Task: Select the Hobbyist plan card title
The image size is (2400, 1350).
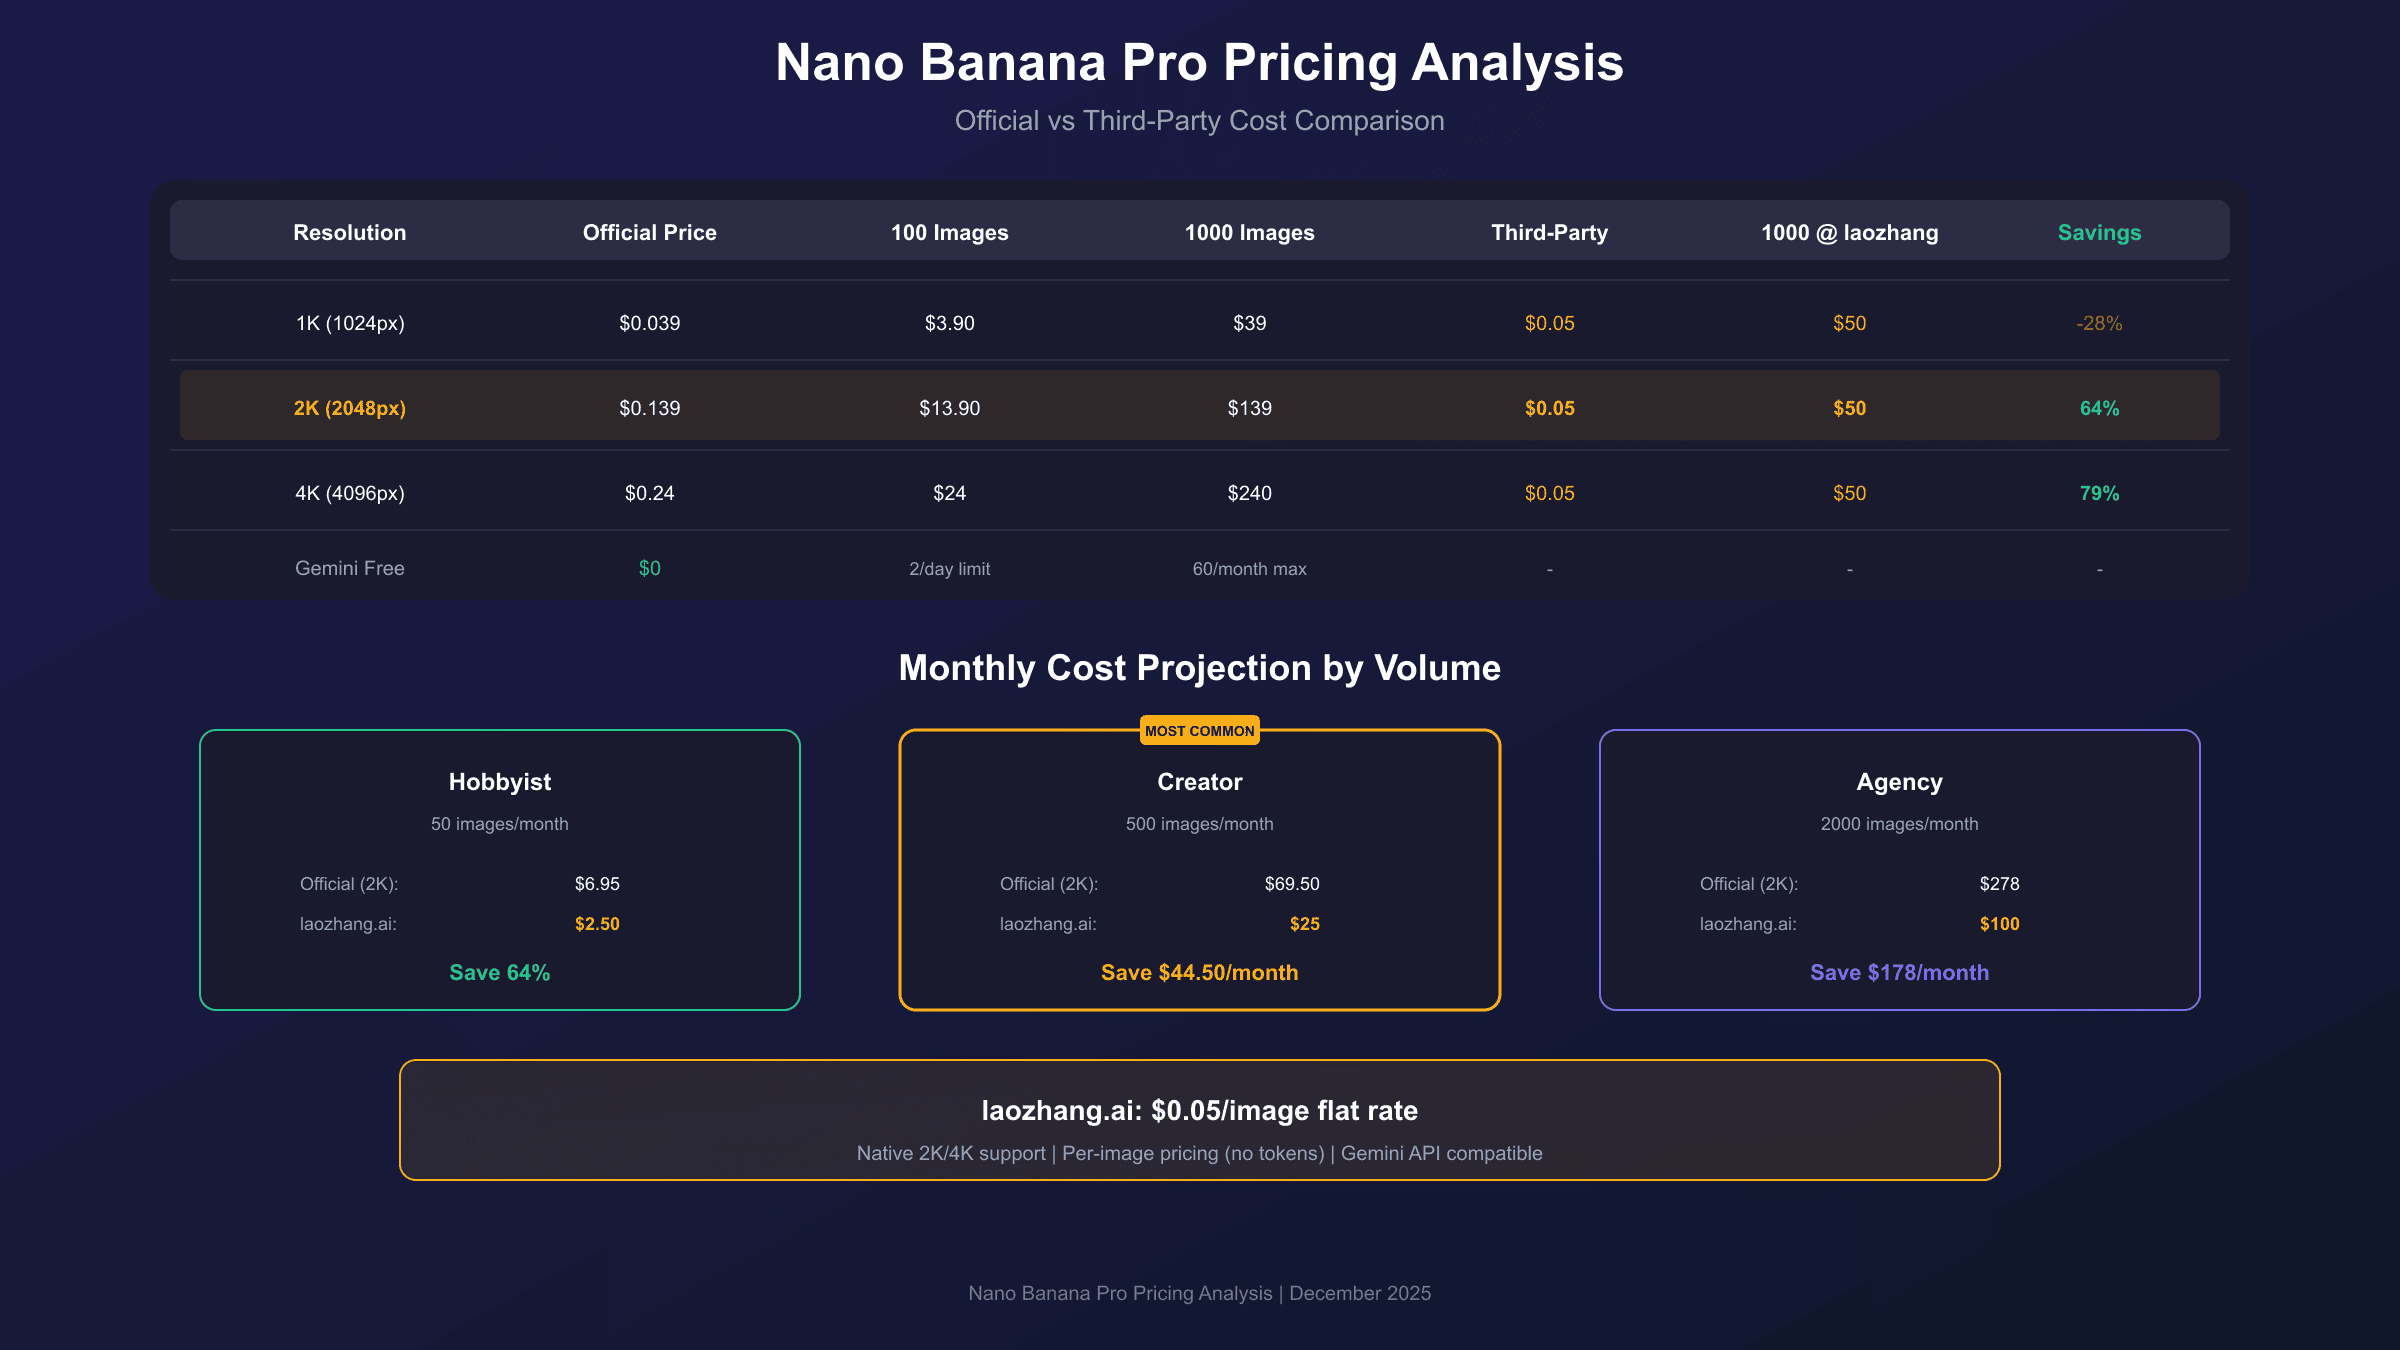Action: pyautogui.click(x=500, y=782)
